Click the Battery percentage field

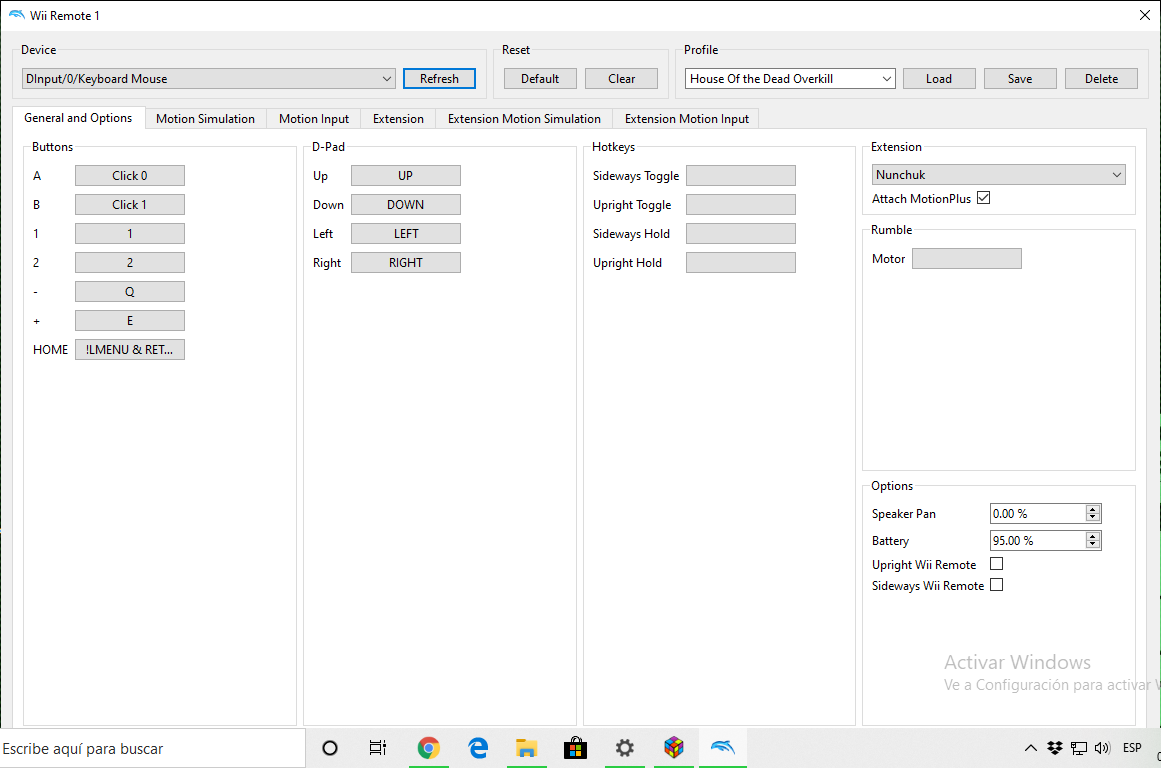click(x=1037, y=540)
